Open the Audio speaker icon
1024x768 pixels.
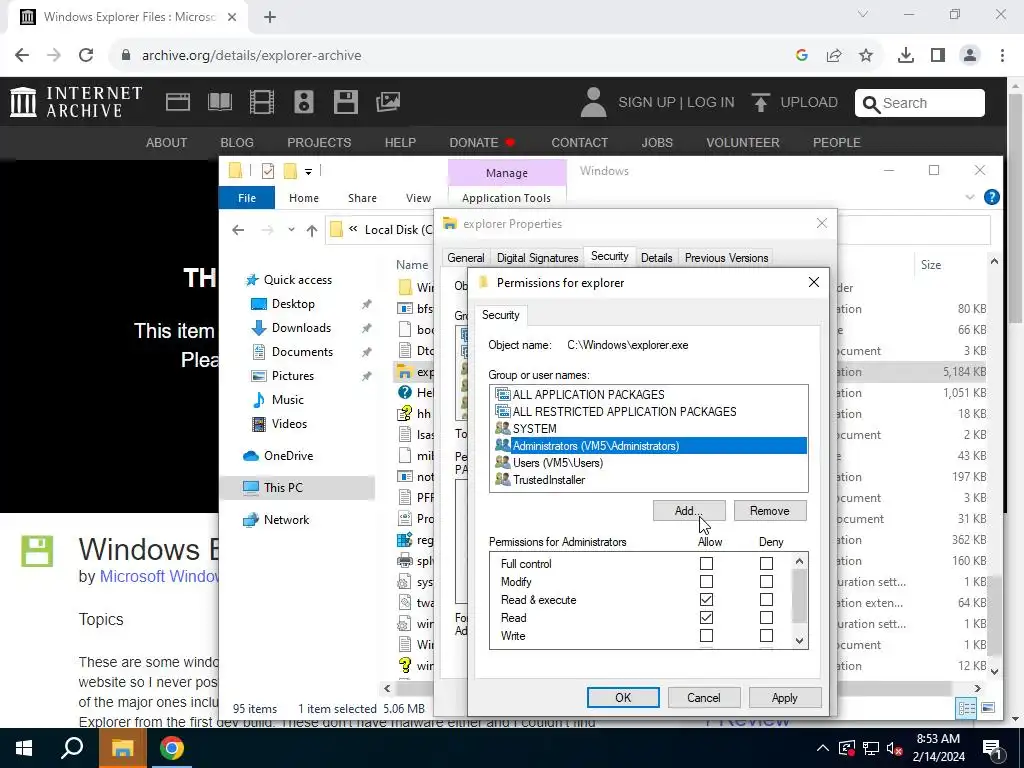coord(304,102)
